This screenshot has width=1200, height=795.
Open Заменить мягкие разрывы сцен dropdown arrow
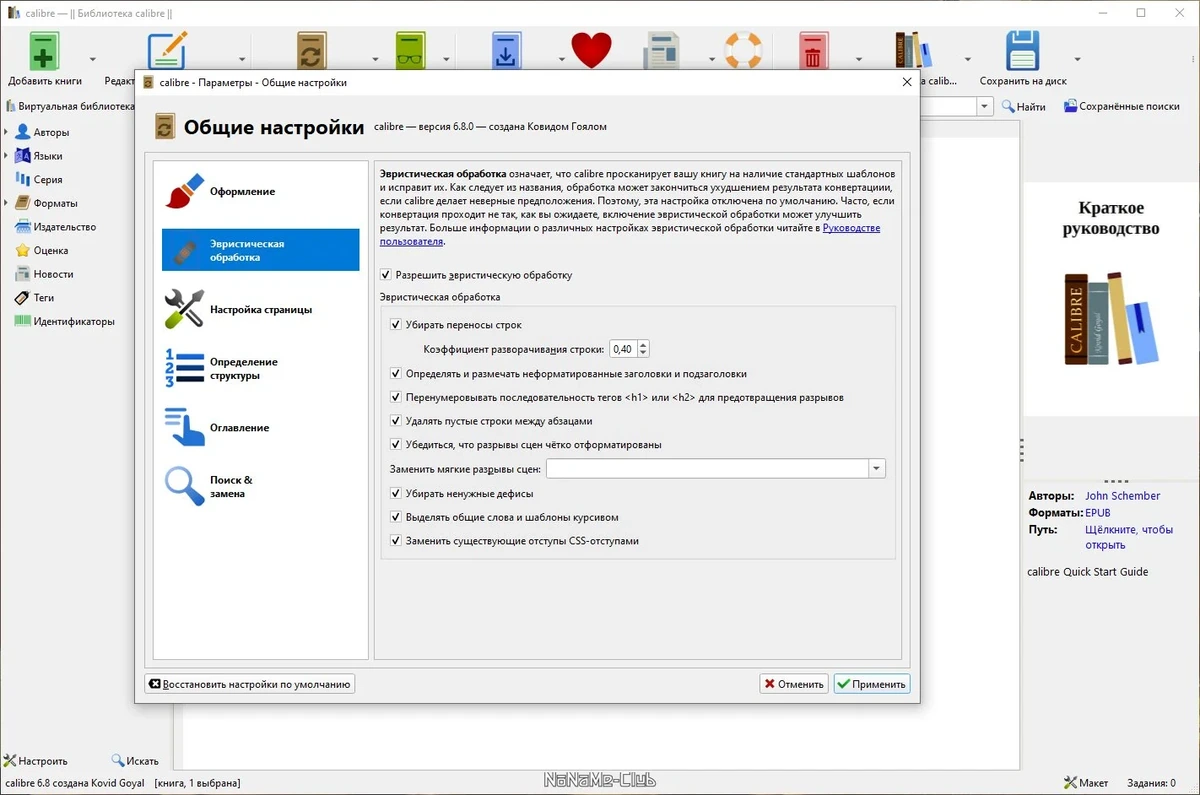877,468
